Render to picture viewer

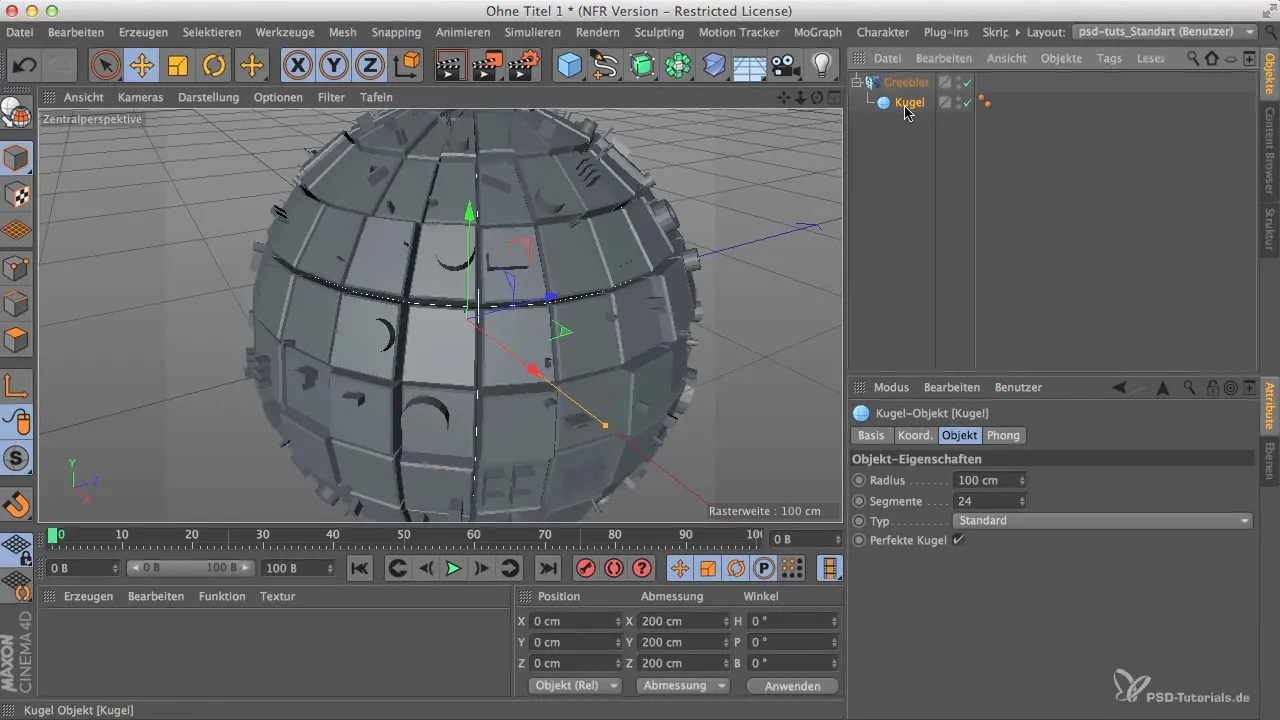488,66
